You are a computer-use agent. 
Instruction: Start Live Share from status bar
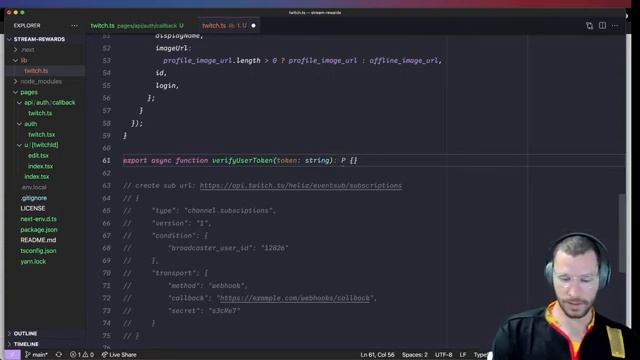[119, 355]
